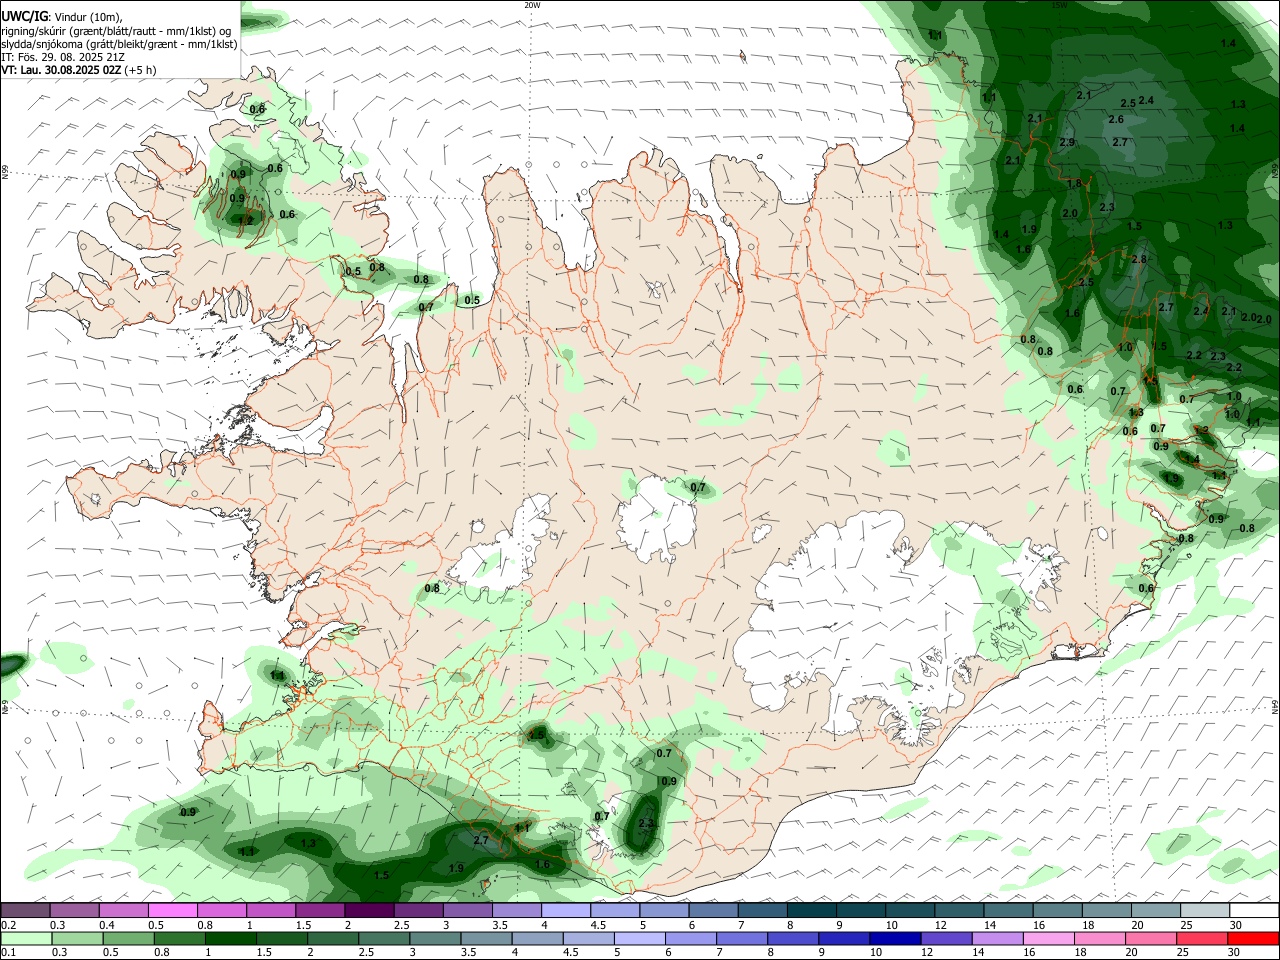Click the "VT: Lau. 30.08.2025 02Z (+5 h)" line
This screenshot has width=1280, height=960.
(x=78, y=70)
